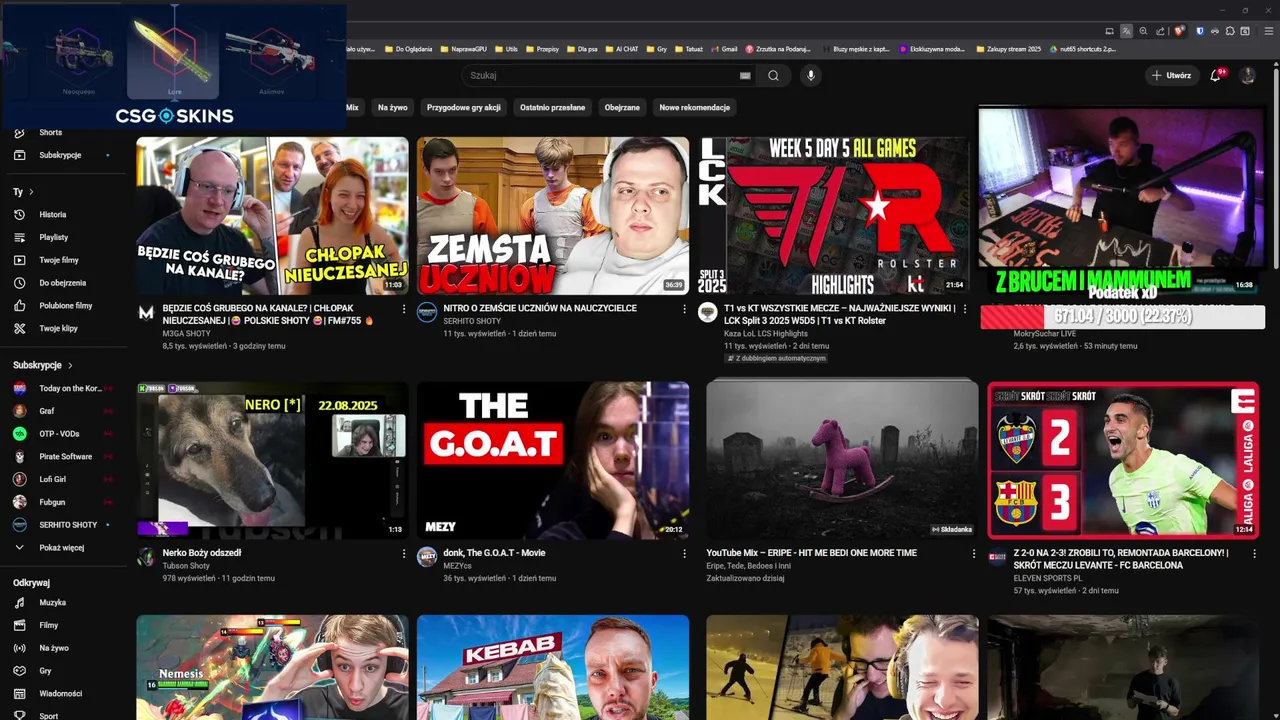Open Shorts in the sidebar
Image resolution: width=1280 pixels, height=720 pixels.
[50, 132]
